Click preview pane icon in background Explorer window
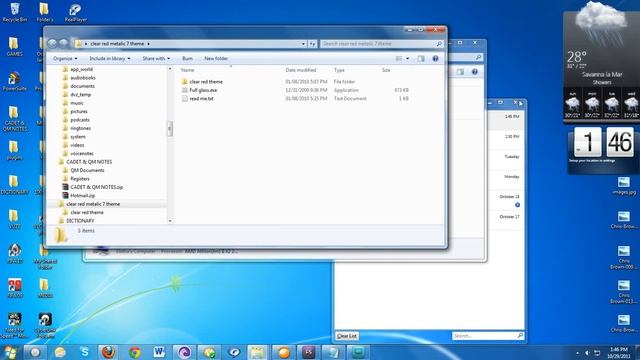Image resolution: width=640 pixels, height=360 pixels. pos(460,72)
